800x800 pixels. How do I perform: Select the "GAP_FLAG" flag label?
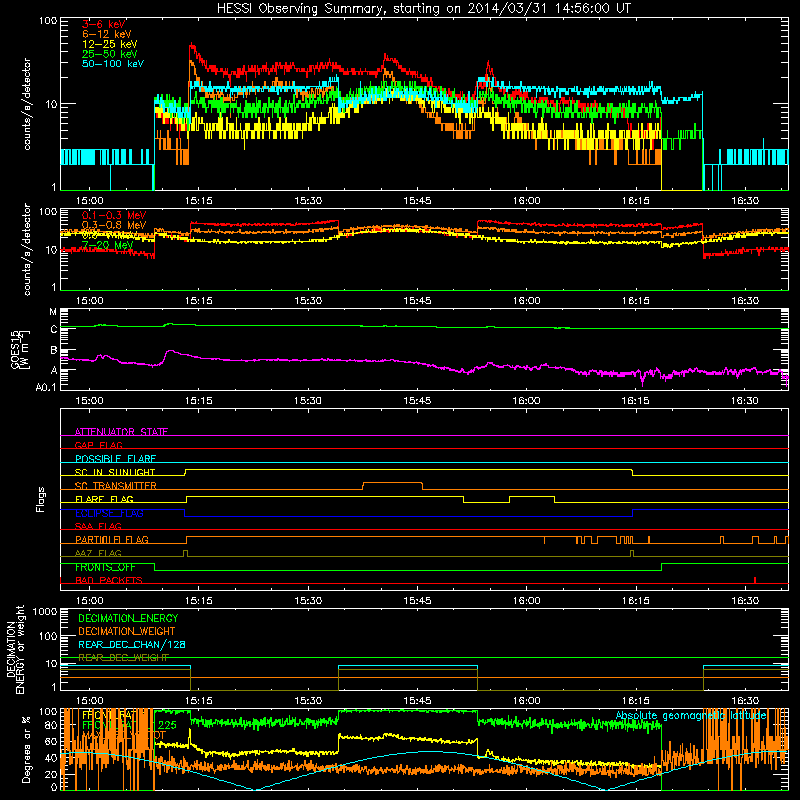98,445
